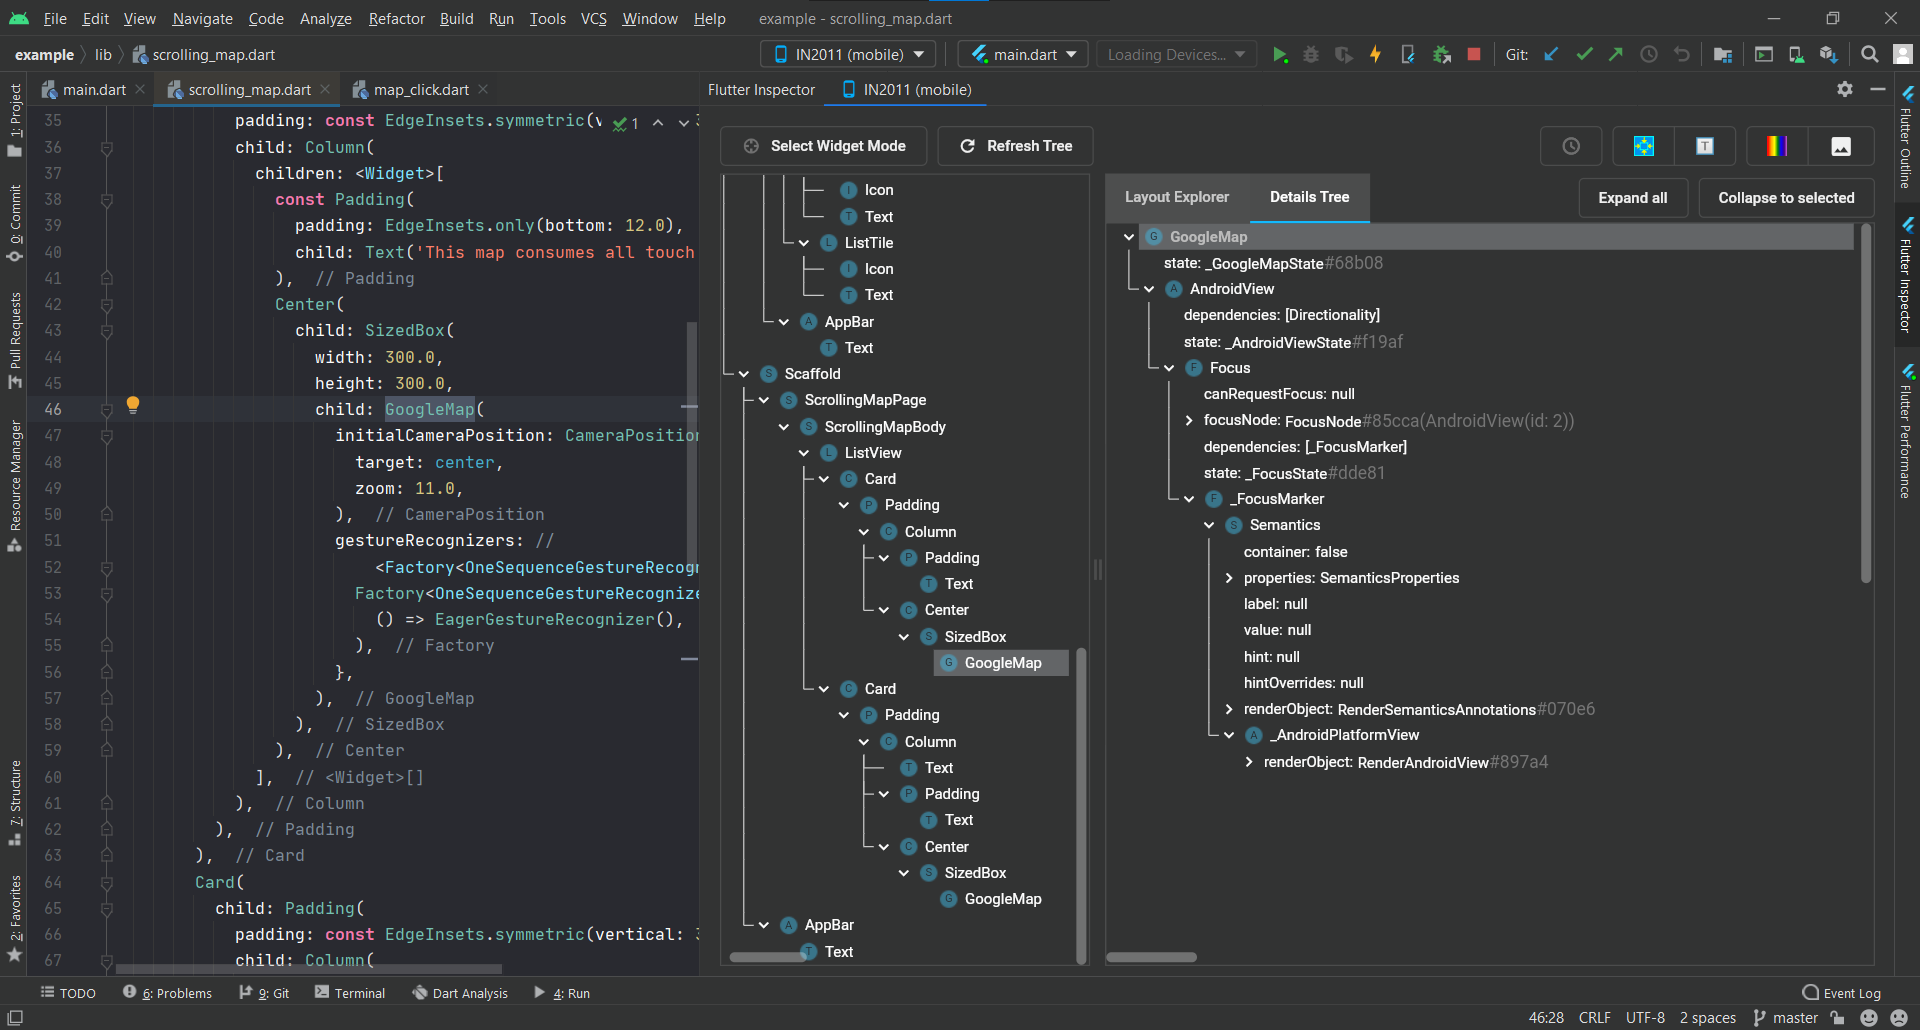Toggle Show Paint Baselines overlay
The width and height of the screenshot is (1920, 1030).
1705,146
